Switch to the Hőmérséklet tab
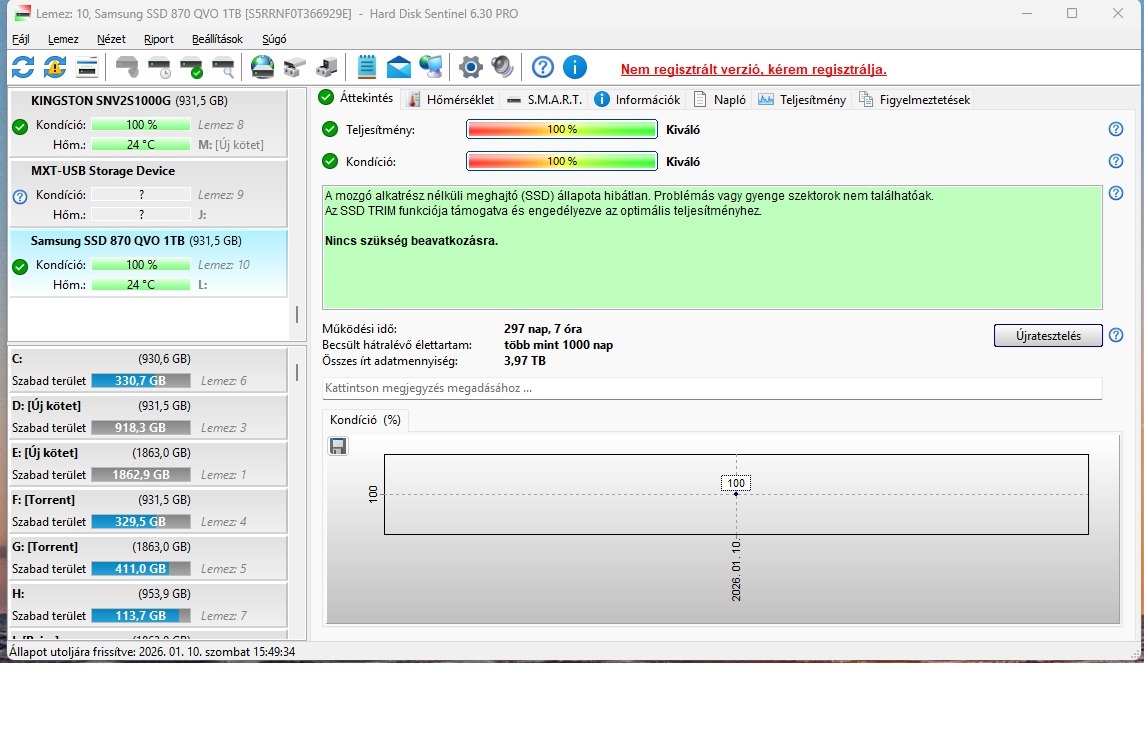The image size is (1144, 737). [452, 100]
